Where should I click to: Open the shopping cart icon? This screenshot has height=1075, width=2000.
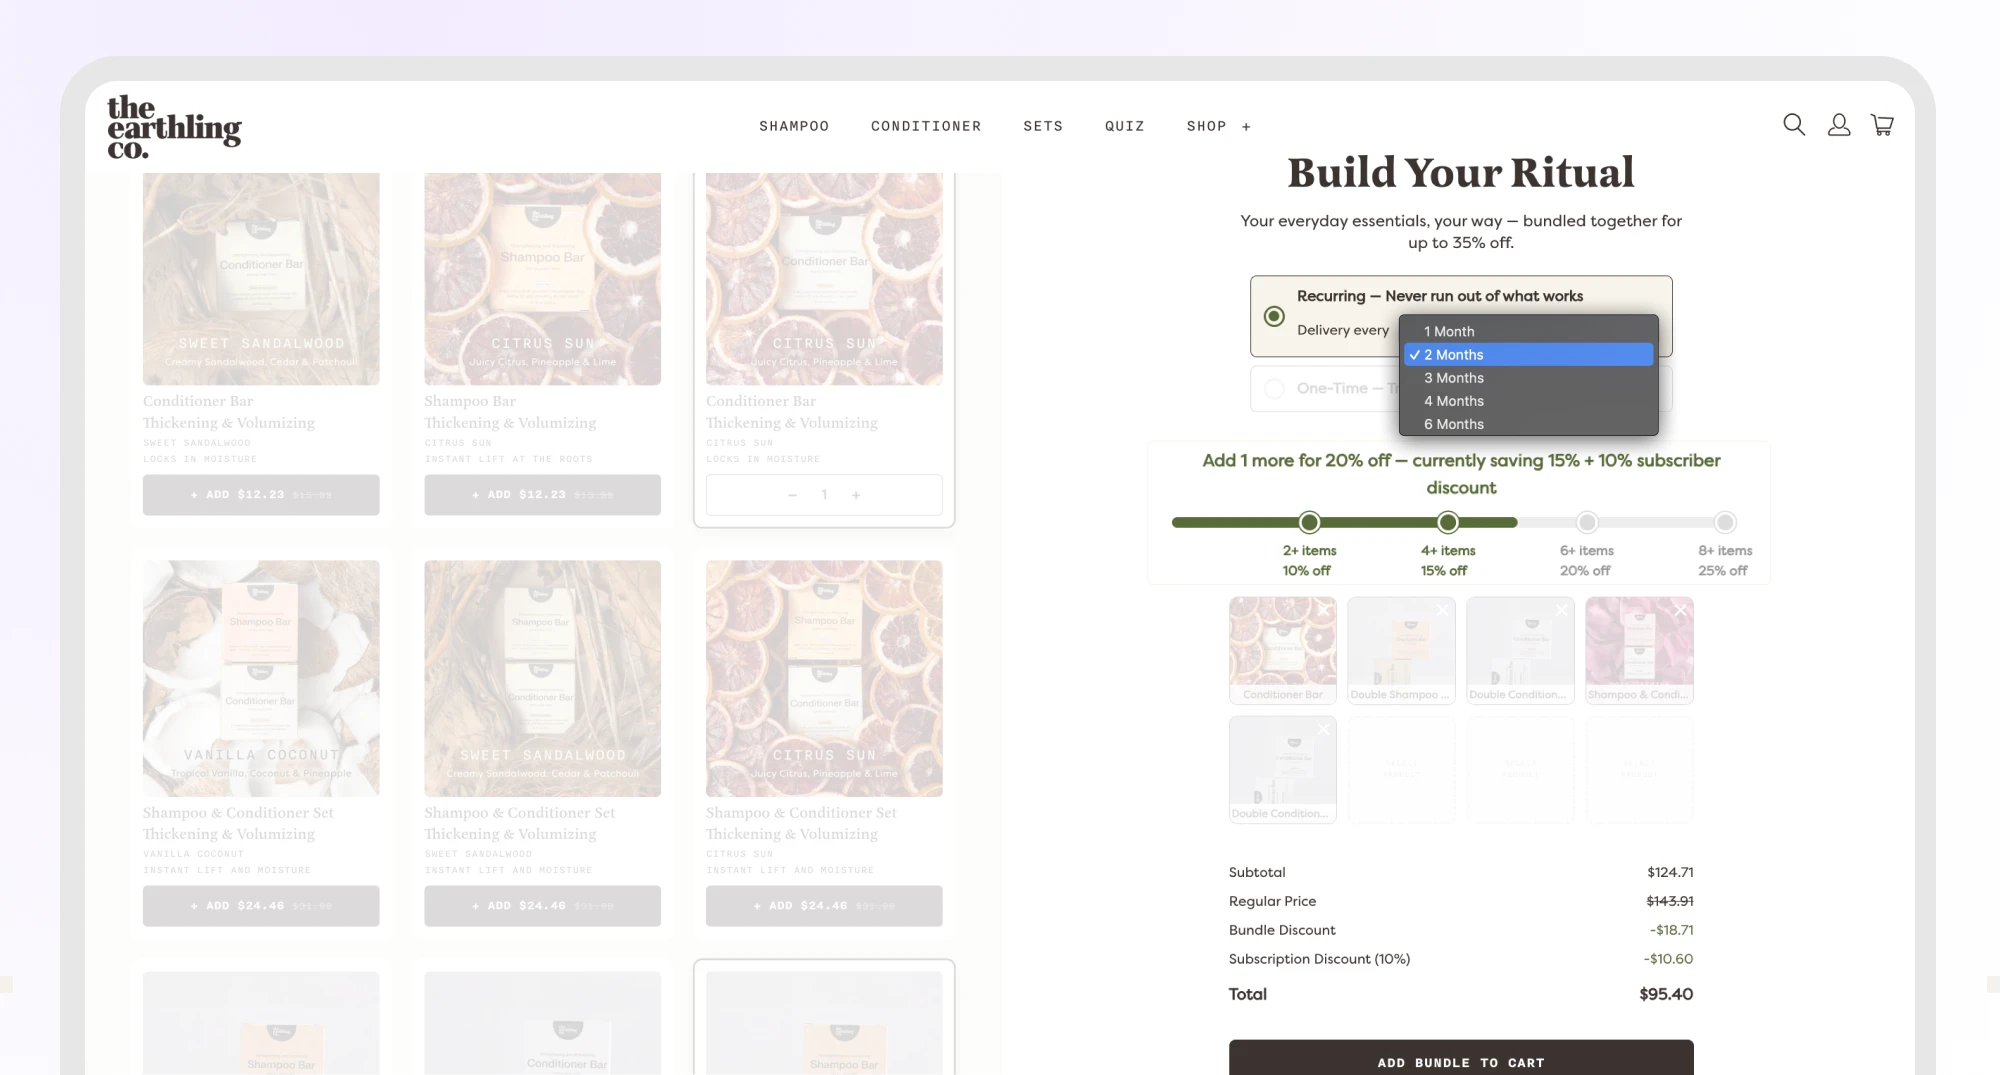pyautogui.click(x=1882, y=125)
